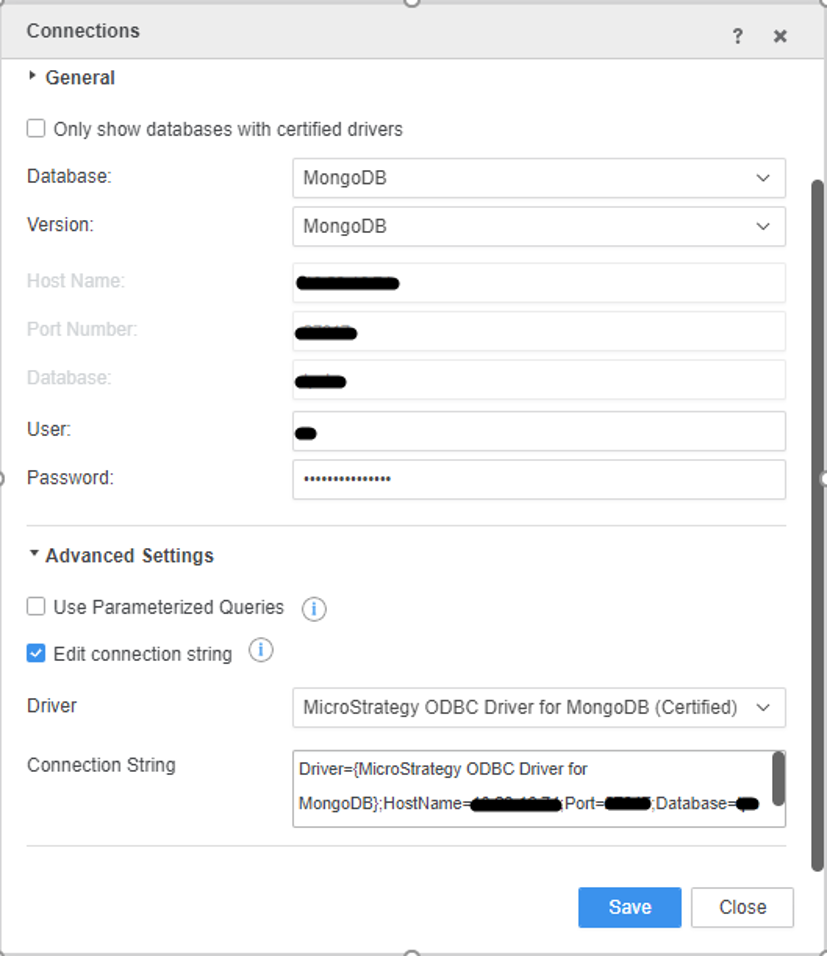View info about Use Parameterized Queries
The image size is (827, 956).
(x=313, y=609)
